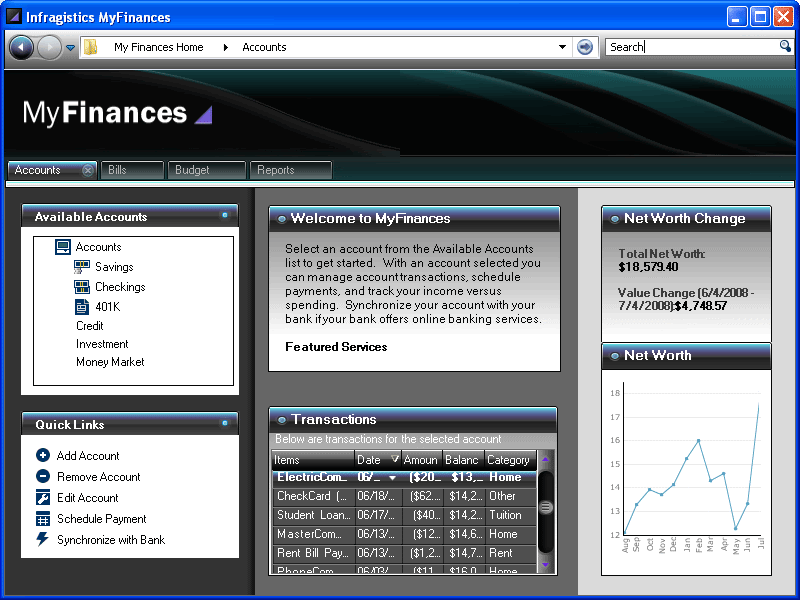This screenshot has height=600, width=800.
Task: Click the transactions scrollbar down arrow
Action: pos(545,564)
